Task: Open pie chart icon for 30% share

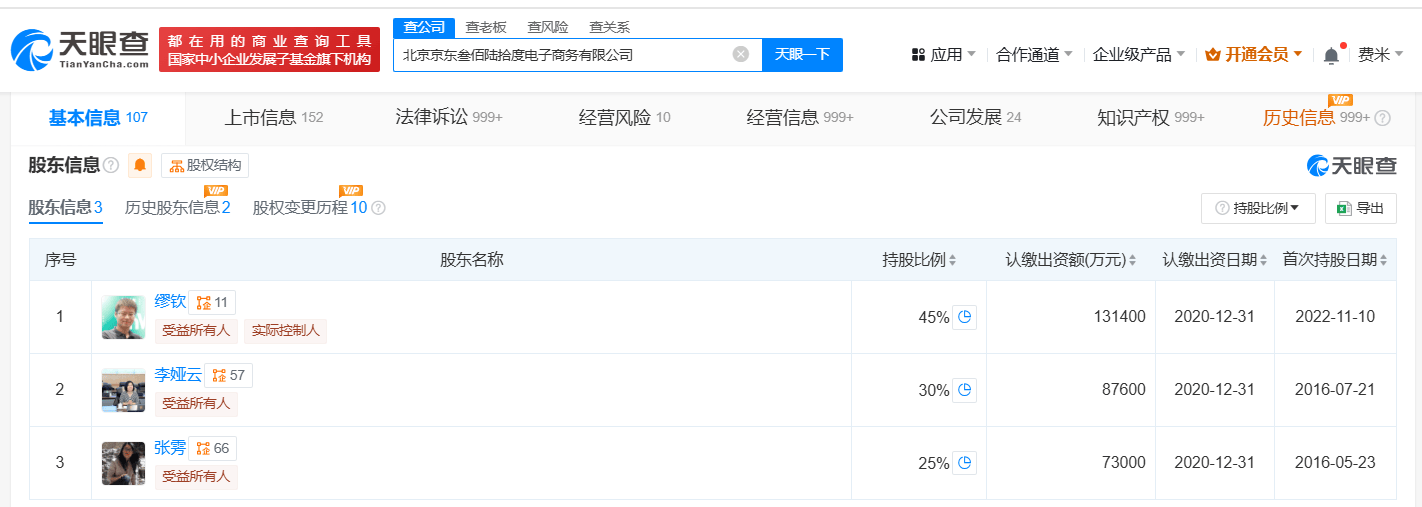Action: click(x=965, y=390)
